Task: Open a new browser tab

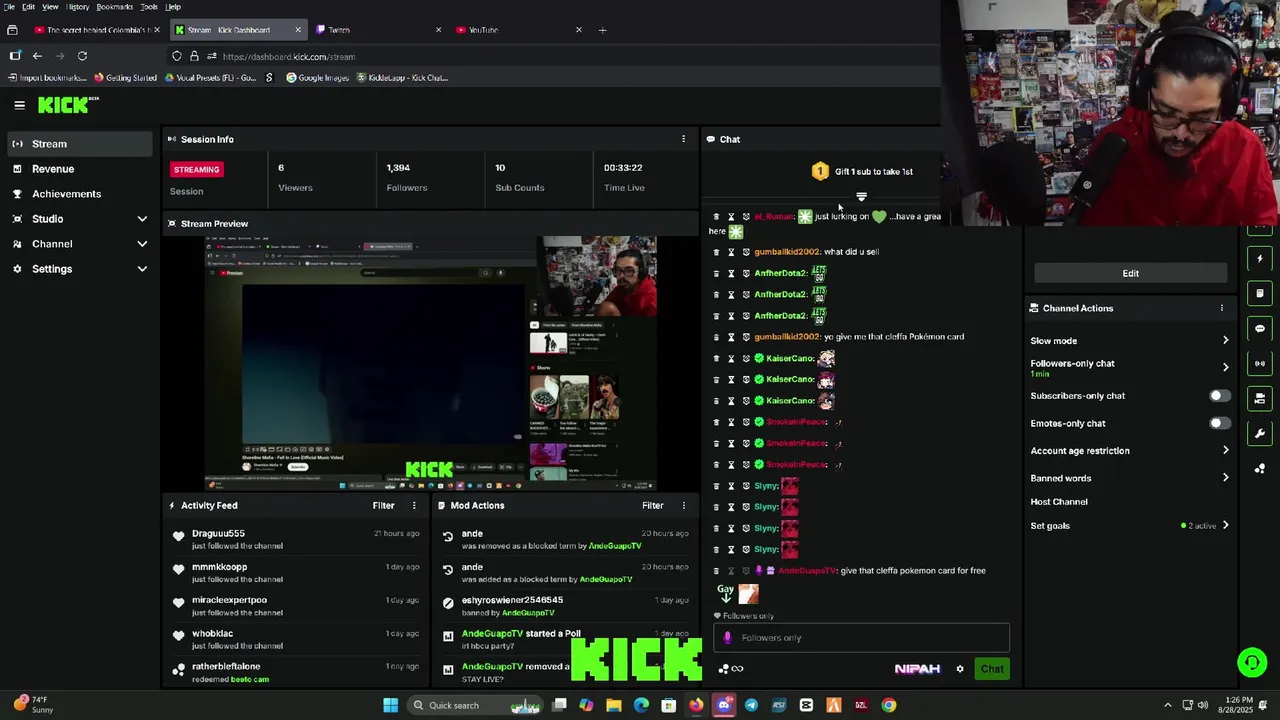Action: tap(602, 30)
